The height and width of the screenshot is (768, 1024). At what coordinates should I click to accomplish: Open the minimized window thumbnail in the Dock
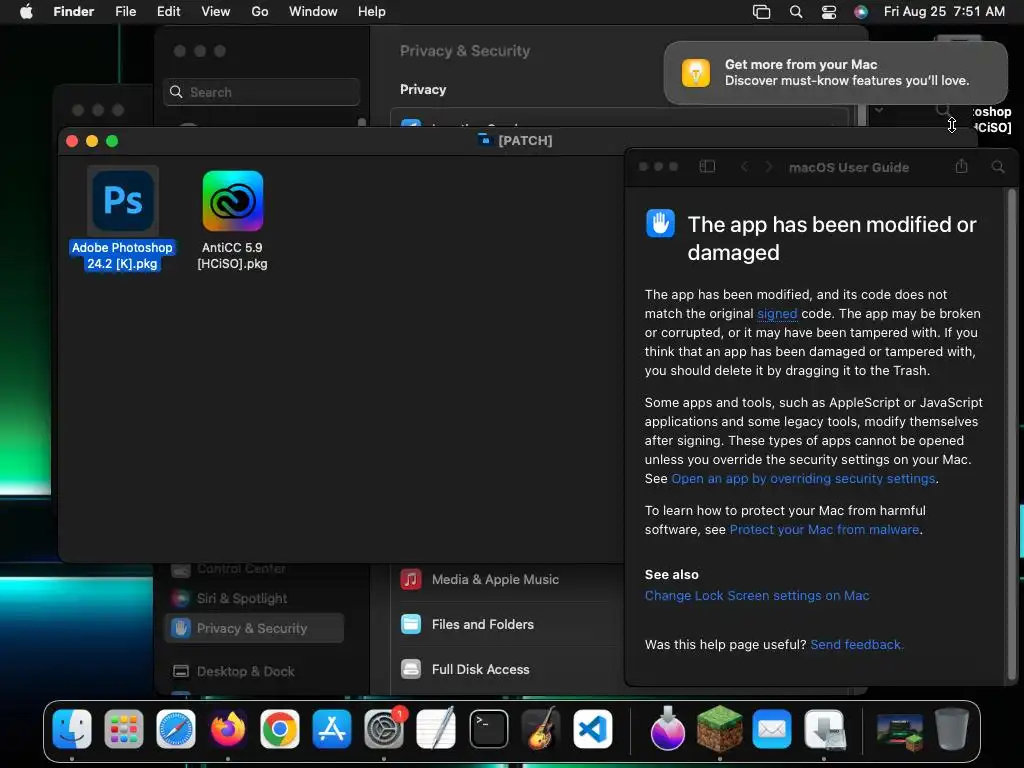click(899, 732)
